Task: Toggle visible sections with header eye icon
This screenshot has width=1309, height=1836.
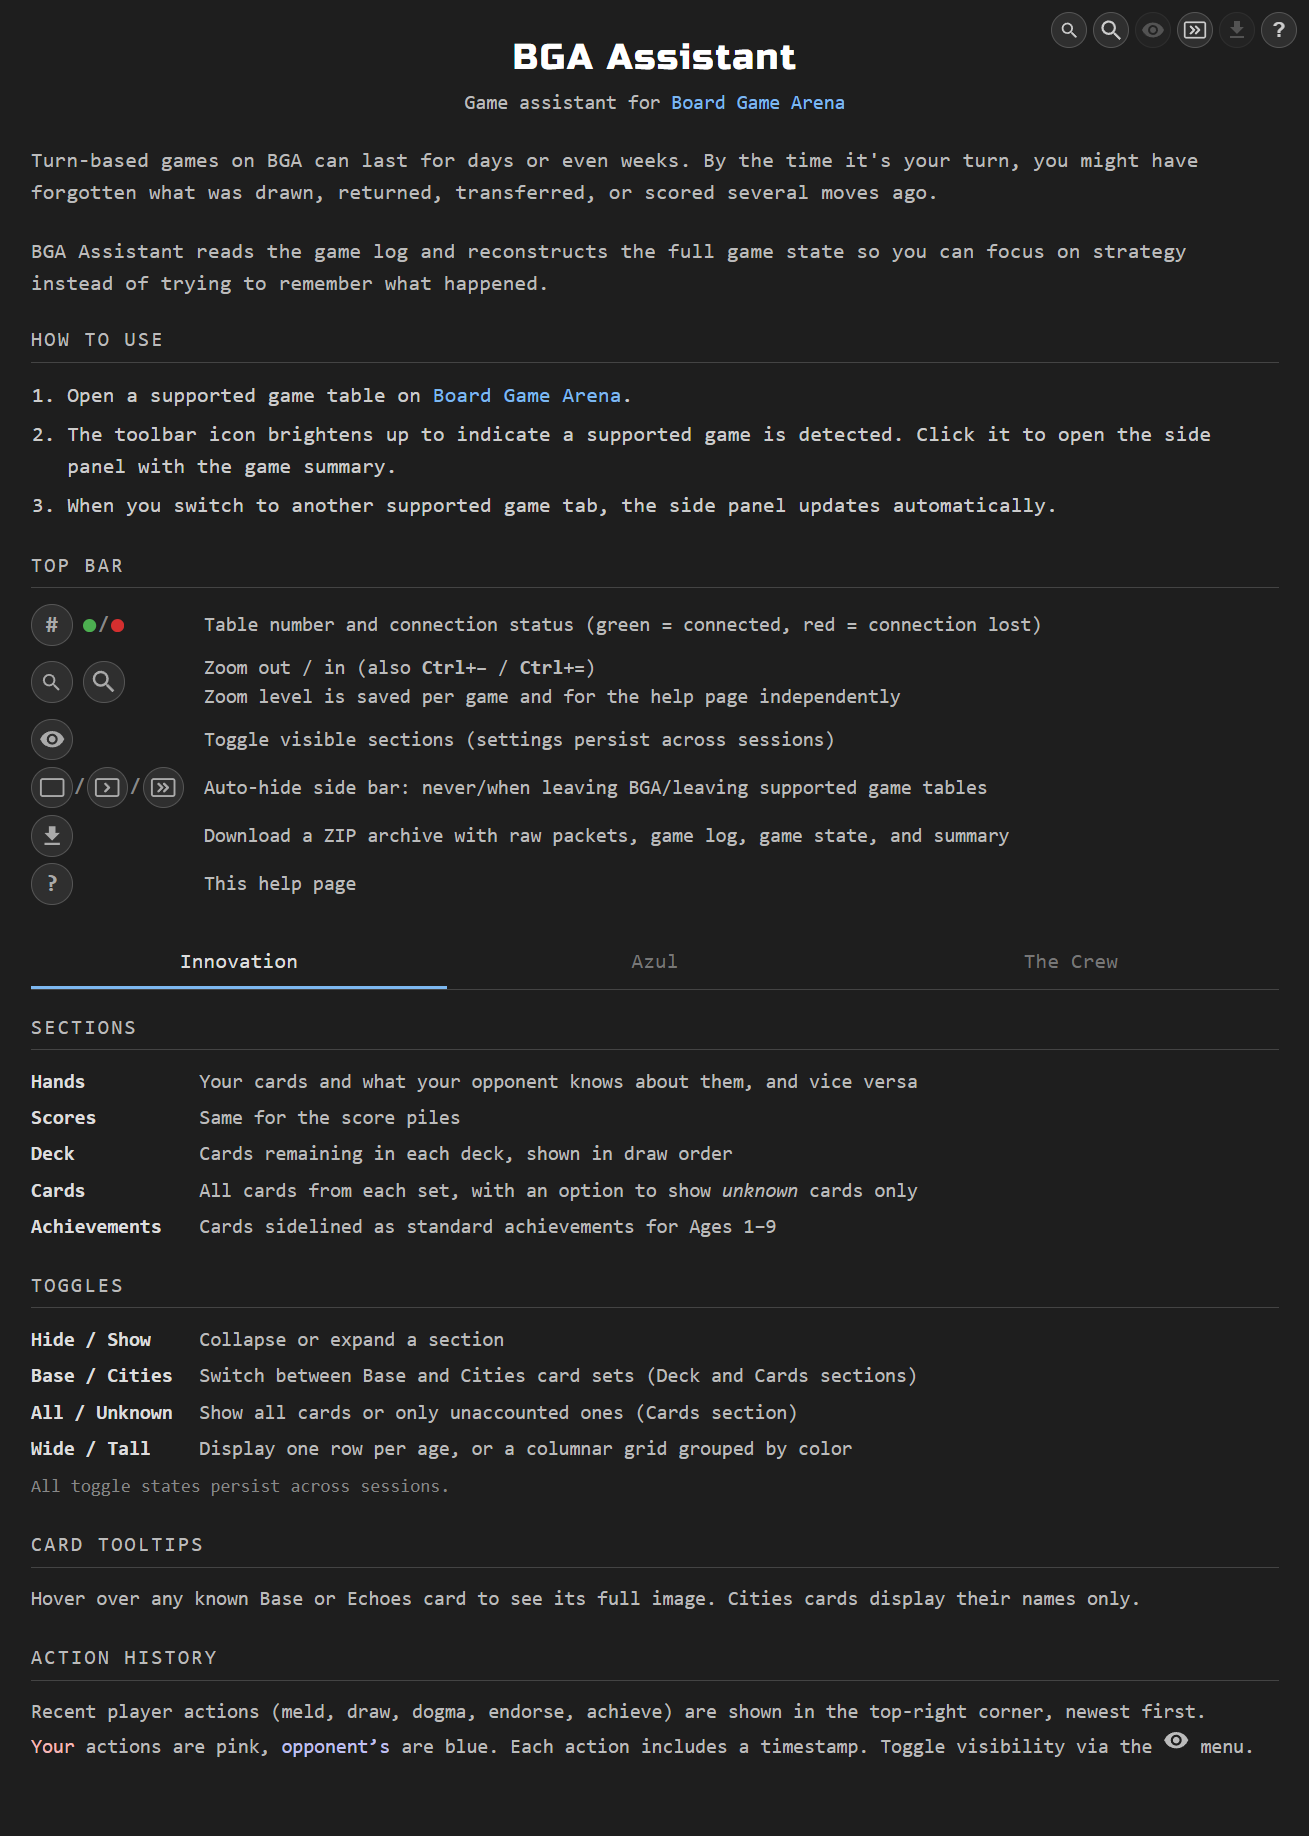Action: (1153, 30)
